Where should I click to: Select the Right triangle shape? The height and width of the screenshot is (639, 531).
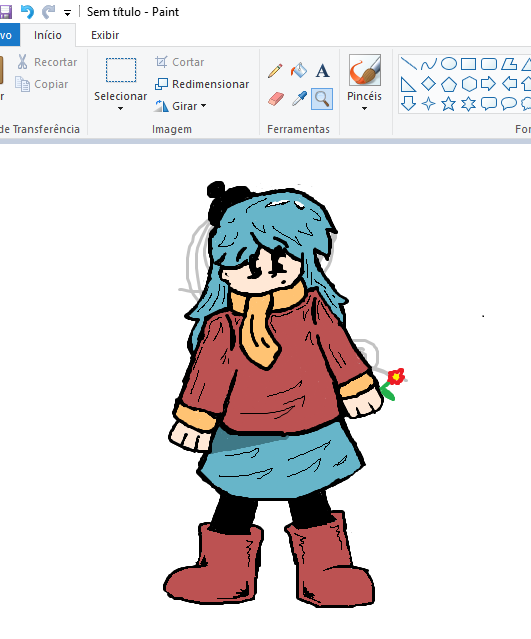(x=408, y=84)
